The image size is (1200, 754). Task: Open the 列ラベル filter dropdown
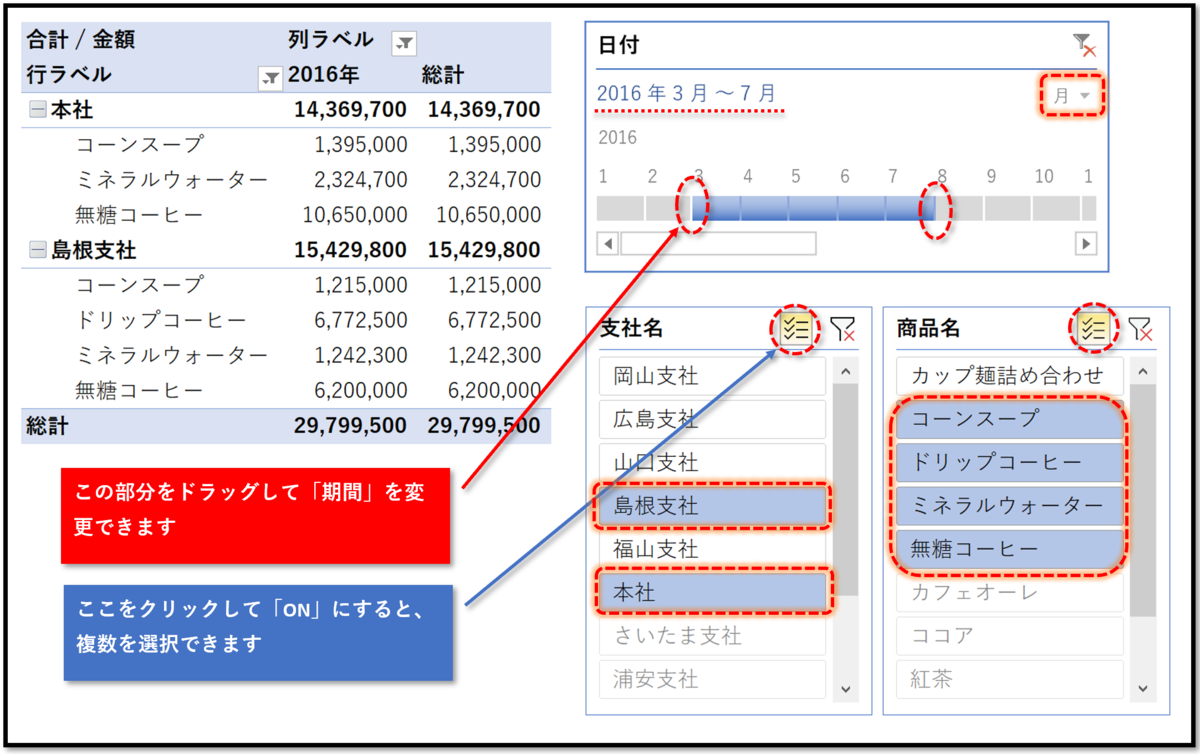pos(405,42)
